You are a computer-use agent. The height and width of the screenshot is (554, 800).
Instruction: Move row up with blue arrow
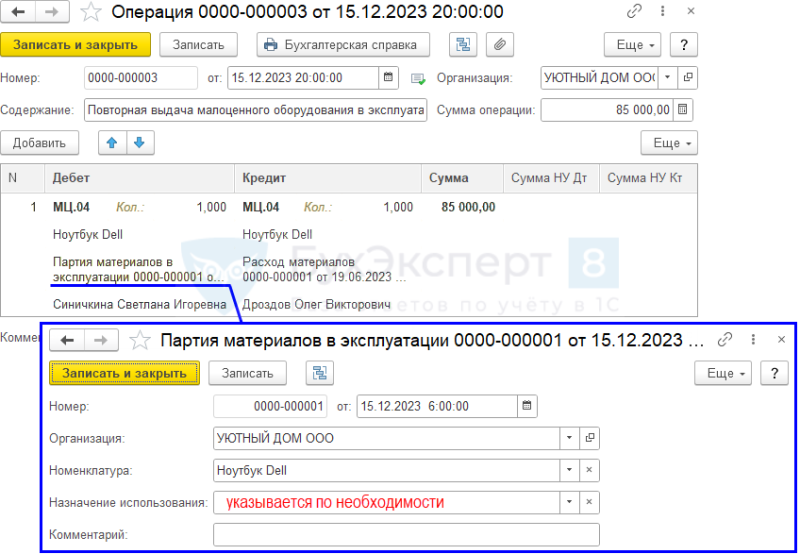click(x=112, y=143)
